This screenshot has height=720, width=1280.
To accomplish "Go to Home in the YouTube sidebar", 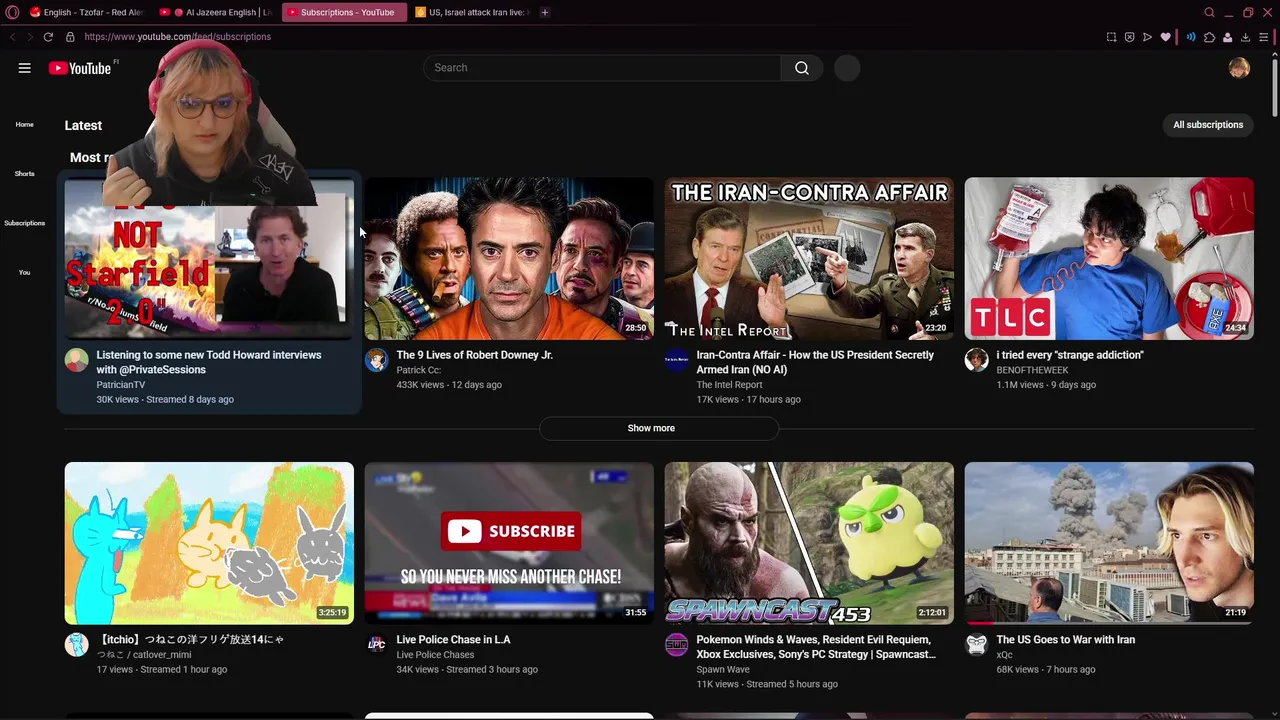I will pyautogui.click(x=25, y=125).
